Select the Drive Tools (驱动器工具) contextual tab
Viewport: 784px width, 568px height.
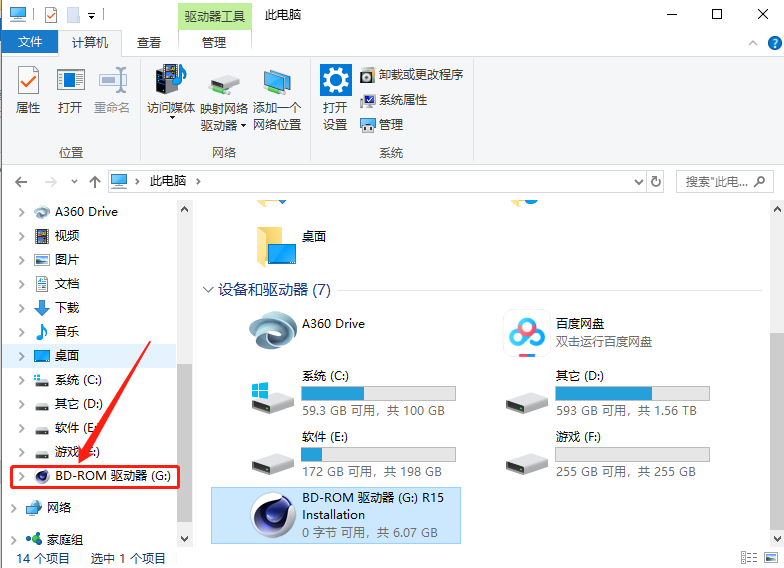(x=214, y=16)
